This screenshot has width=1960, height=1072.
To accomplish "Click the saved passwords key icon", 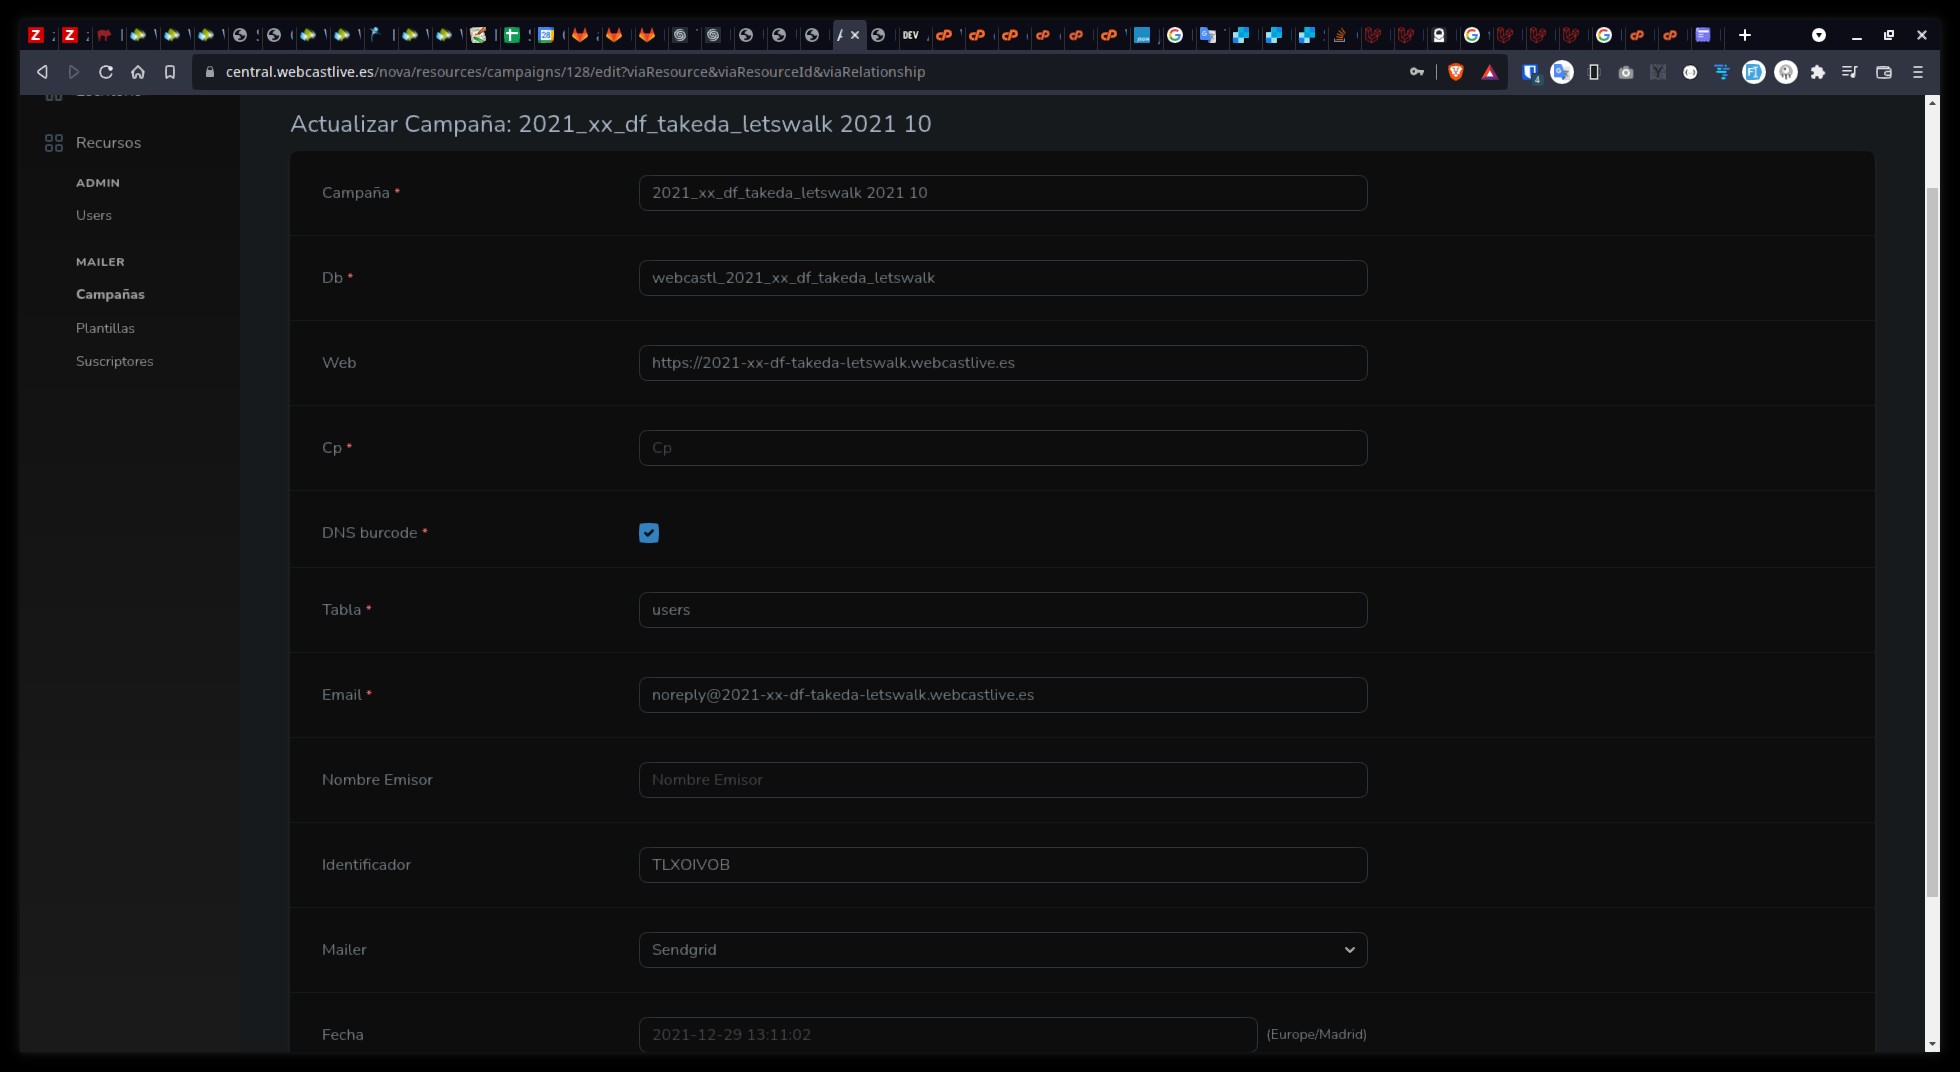I will [x=1416, y=72].
